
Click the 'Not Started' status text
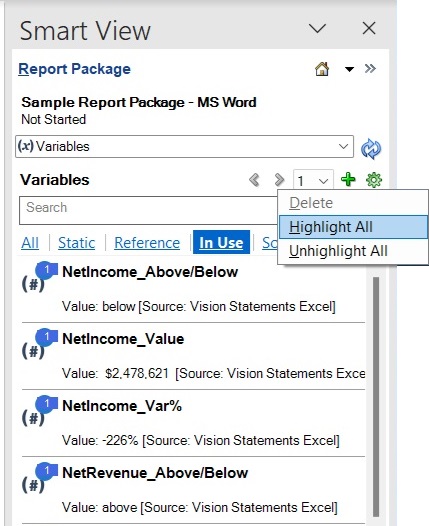pos(54,119)
